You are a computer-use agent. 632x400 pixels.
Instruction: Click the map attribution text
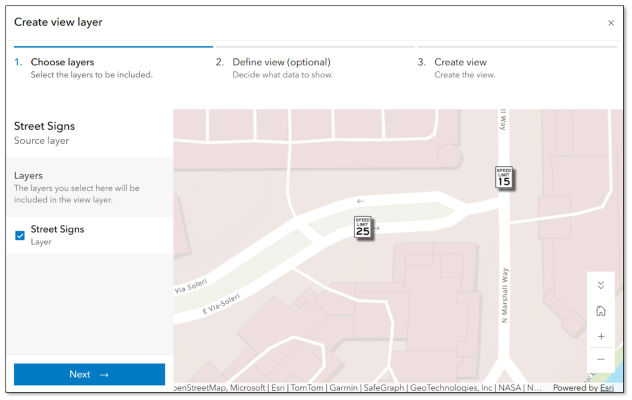pos(357,388)
